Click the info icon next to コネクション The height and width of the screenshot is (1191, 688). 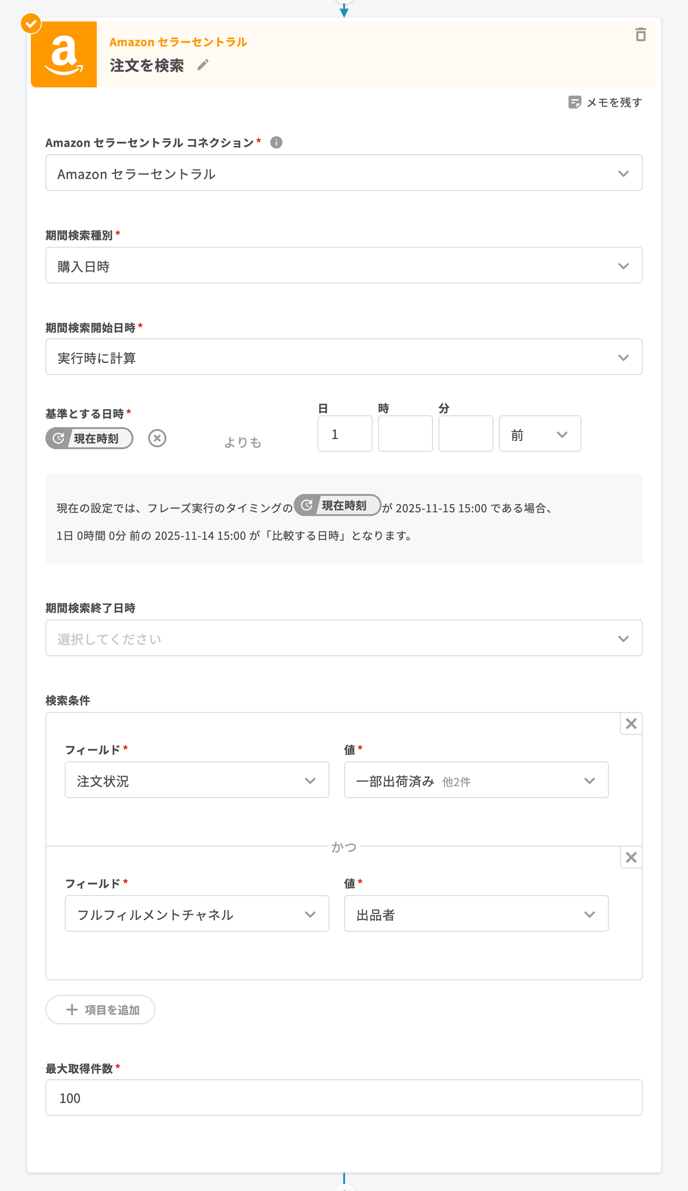(x=277, y=143)
